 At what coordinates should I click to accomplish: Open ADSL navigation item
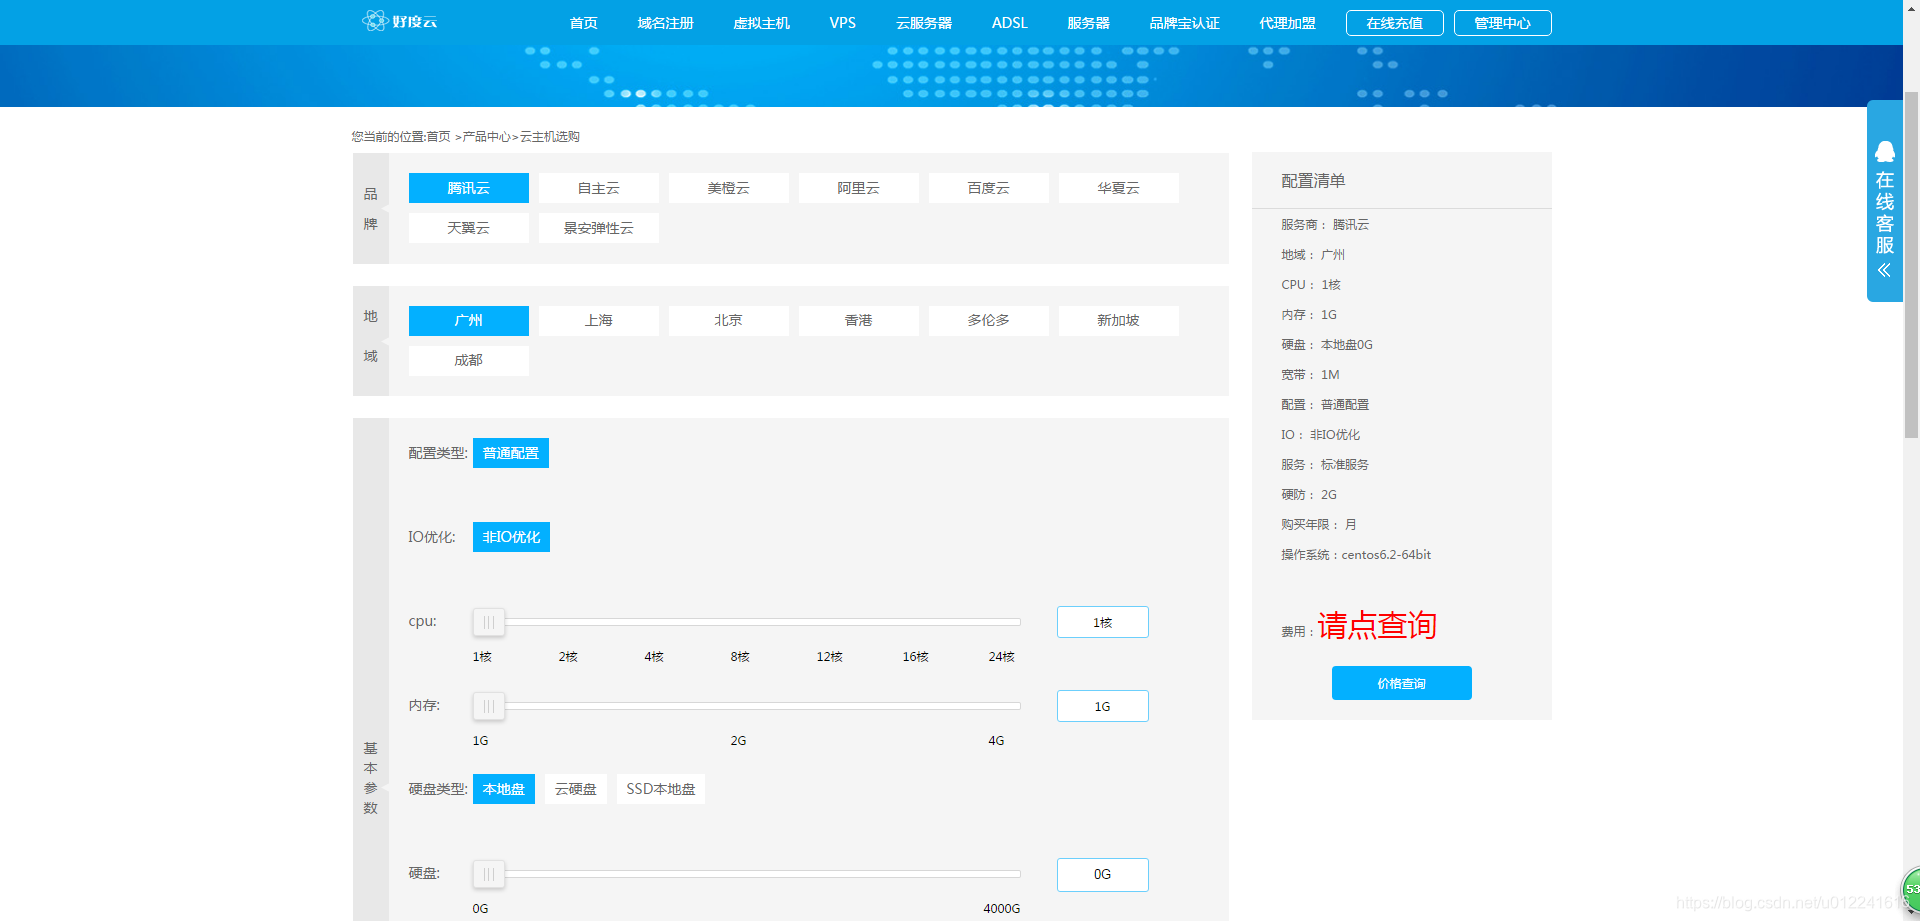pos(1009,23)
